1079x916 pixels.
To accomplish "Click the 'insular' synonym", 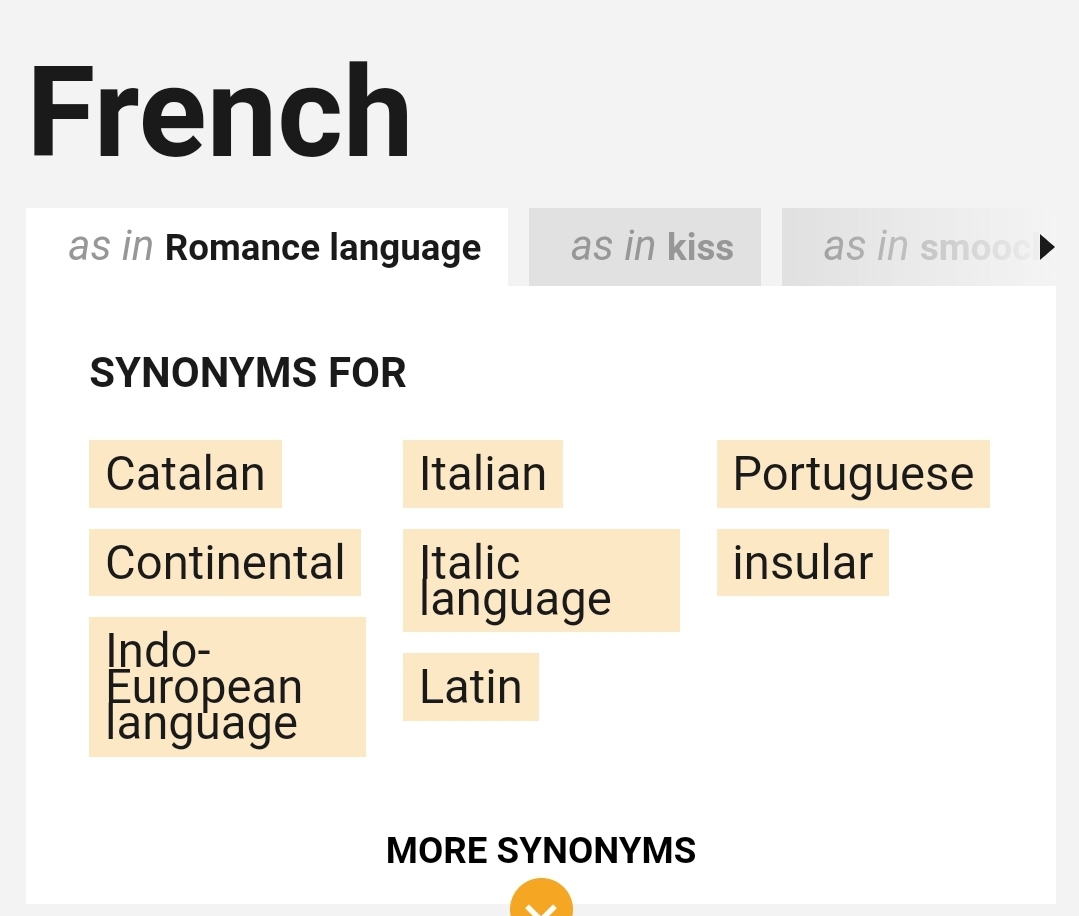I will pos(803,562).
